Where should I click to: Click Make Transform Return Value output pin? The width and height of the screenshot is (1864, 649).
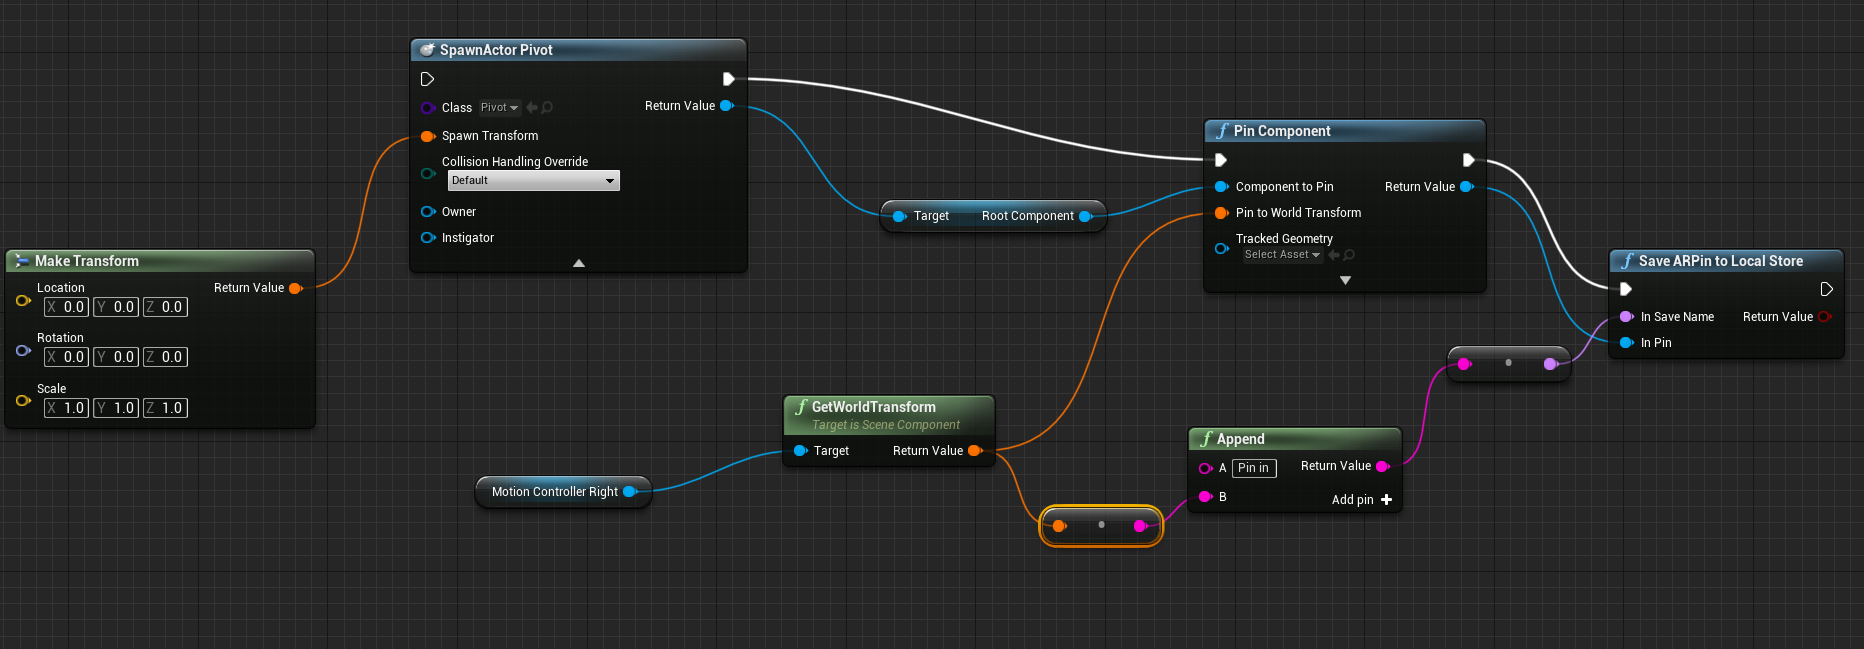pos(296,288)
